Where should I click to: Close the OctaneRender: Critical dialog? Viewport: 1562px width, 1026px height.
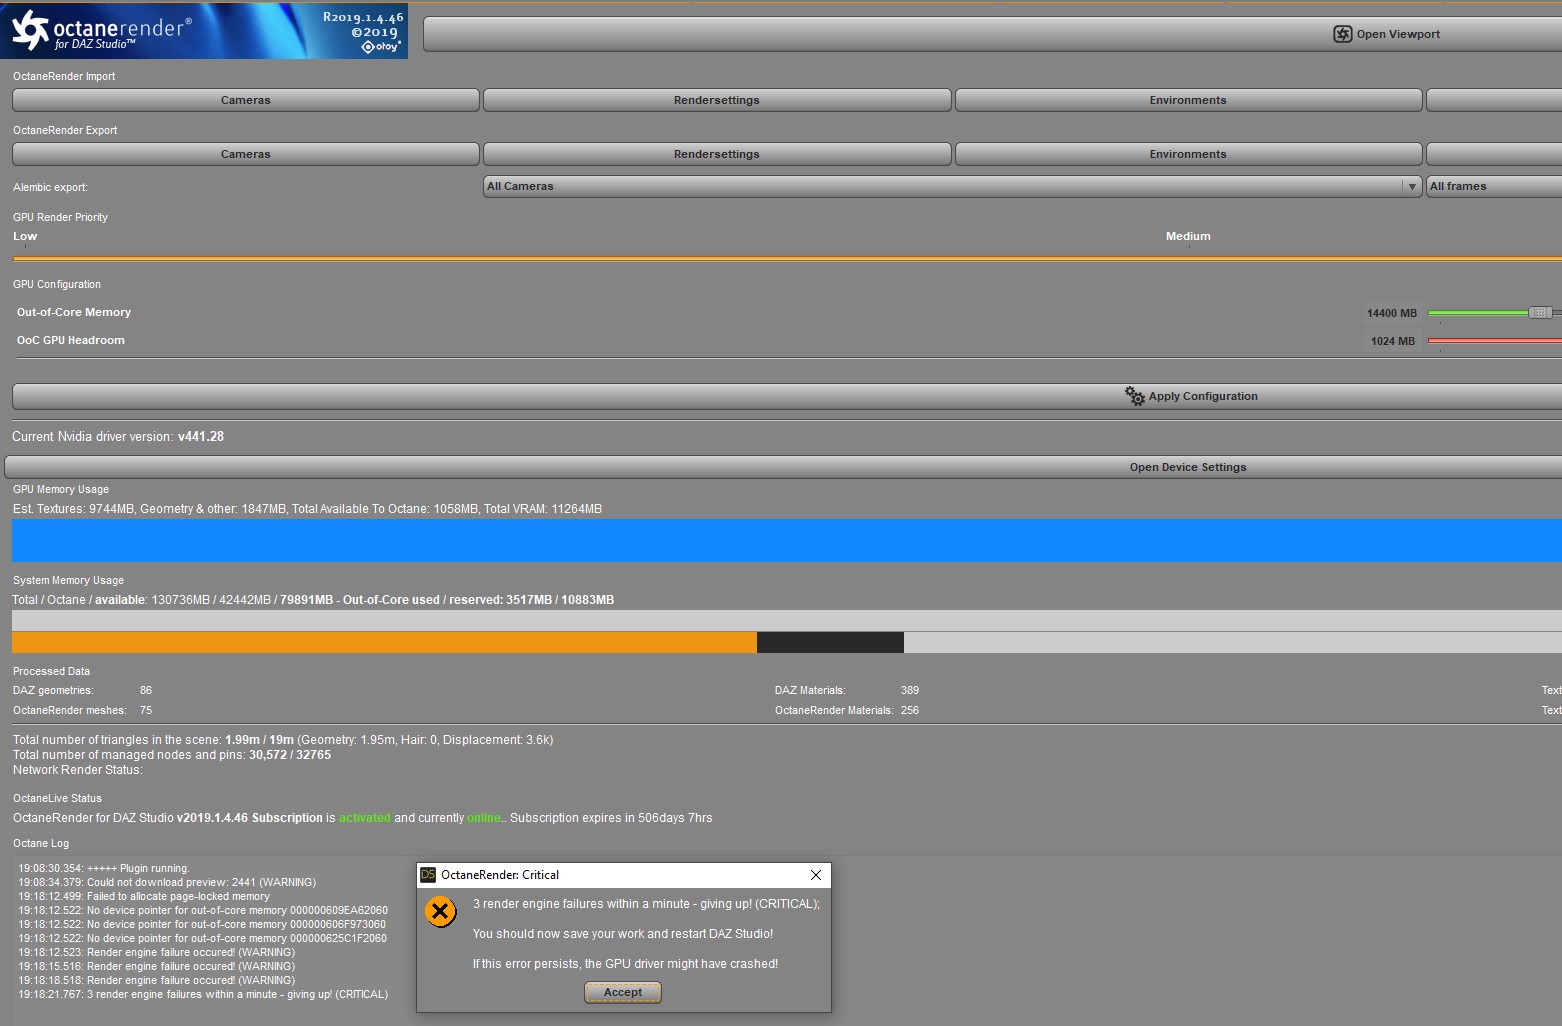(x=816, y=875)
